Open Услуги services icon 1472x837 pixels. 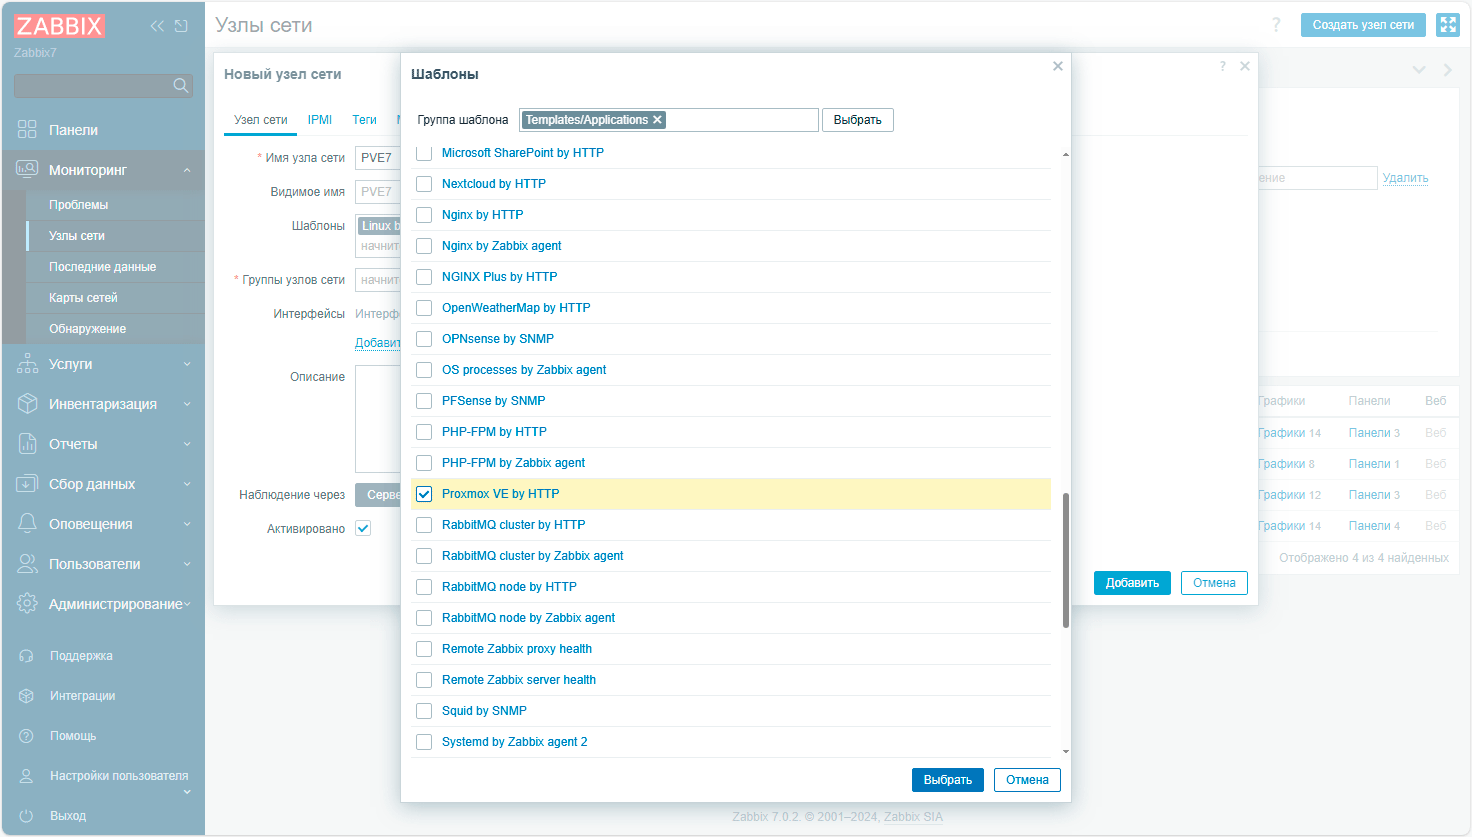[27, 364]
